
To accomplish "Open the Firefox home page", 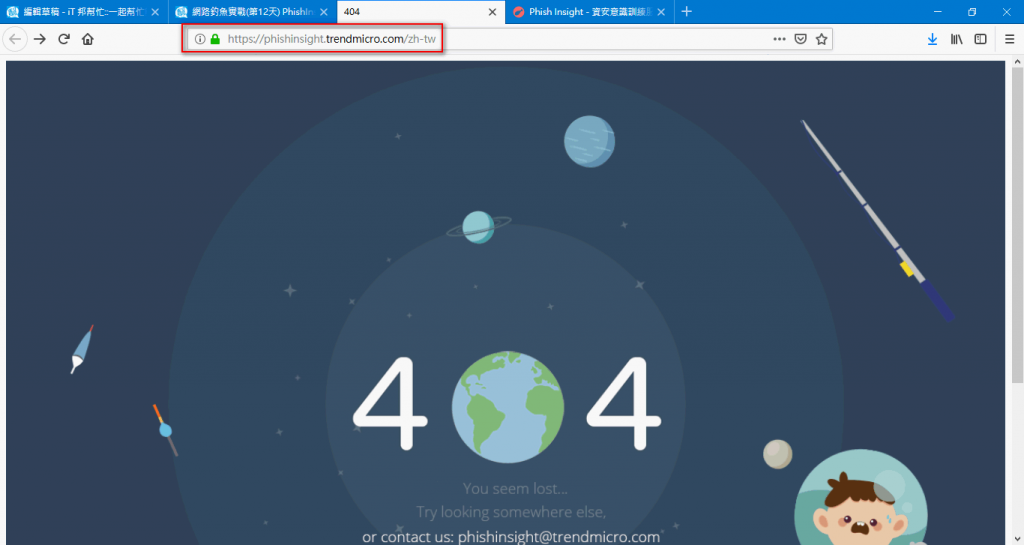I will pos(88,39).
